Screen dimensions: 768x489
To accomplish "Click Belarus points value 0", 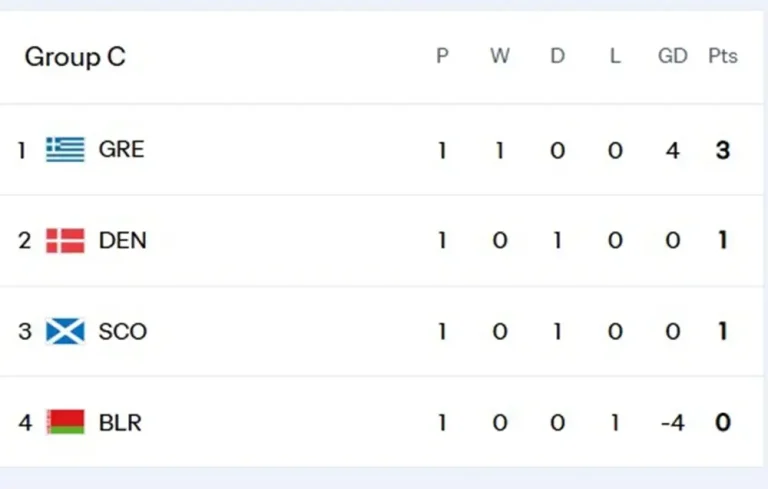I will pos(722,422).
